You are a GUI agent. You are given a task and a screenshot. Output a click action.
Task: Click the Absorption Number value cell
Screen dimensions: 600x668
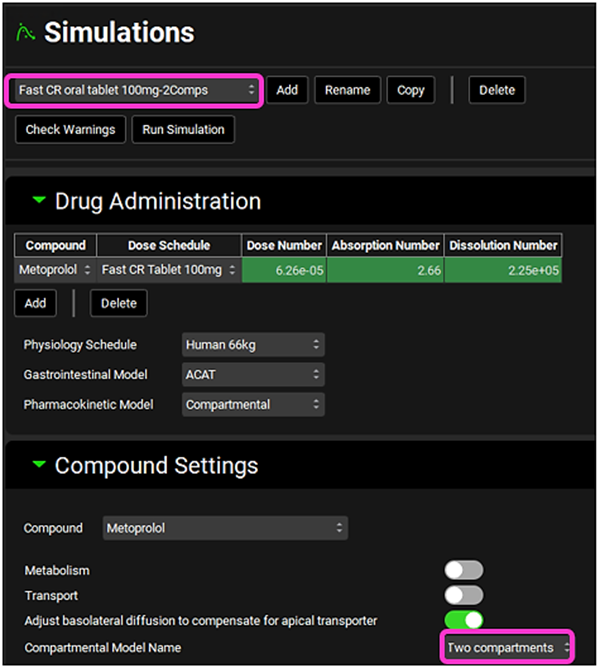385,270
